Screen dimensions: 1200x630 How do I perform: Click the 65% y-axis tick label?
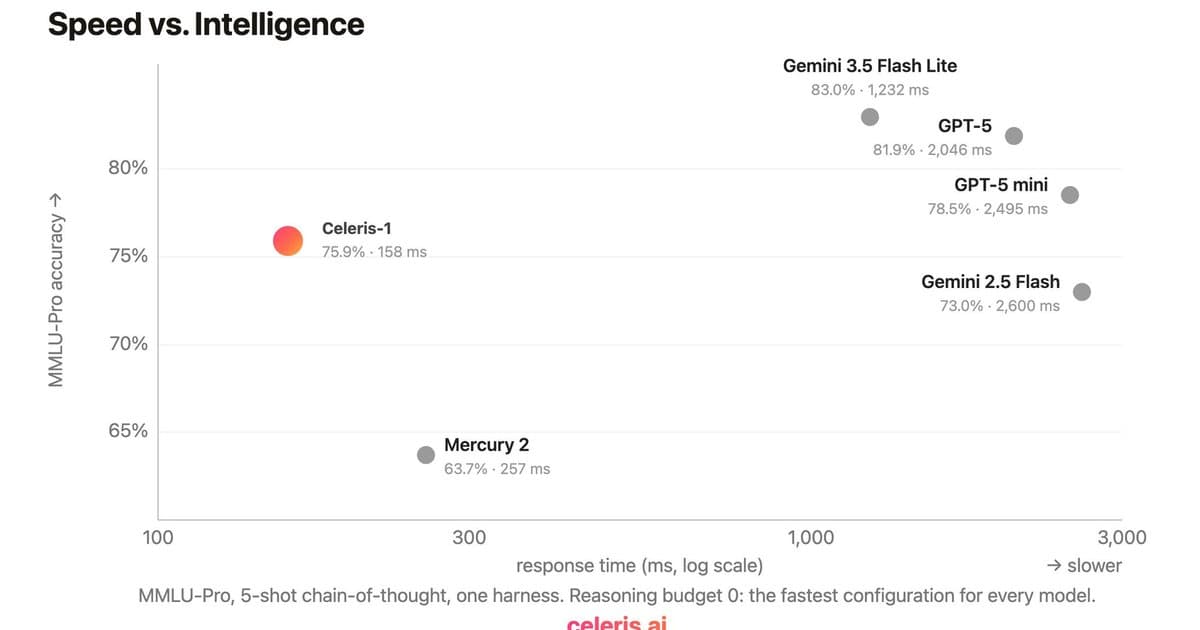click(128, 432)
